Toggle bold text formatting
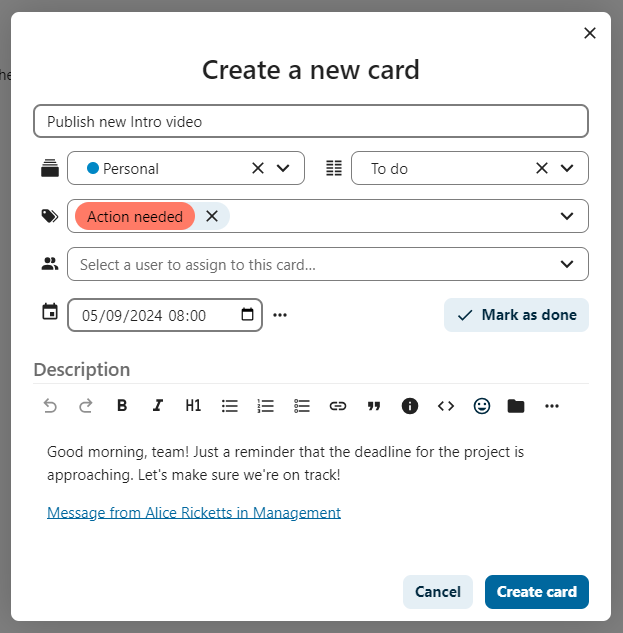 122,406
